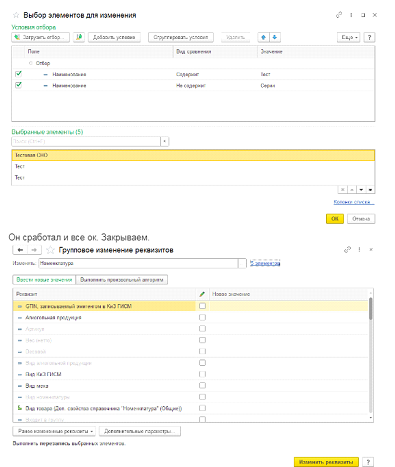
Task: Select the Ввести новые значения tab
Action: click(x=44, y=280)
